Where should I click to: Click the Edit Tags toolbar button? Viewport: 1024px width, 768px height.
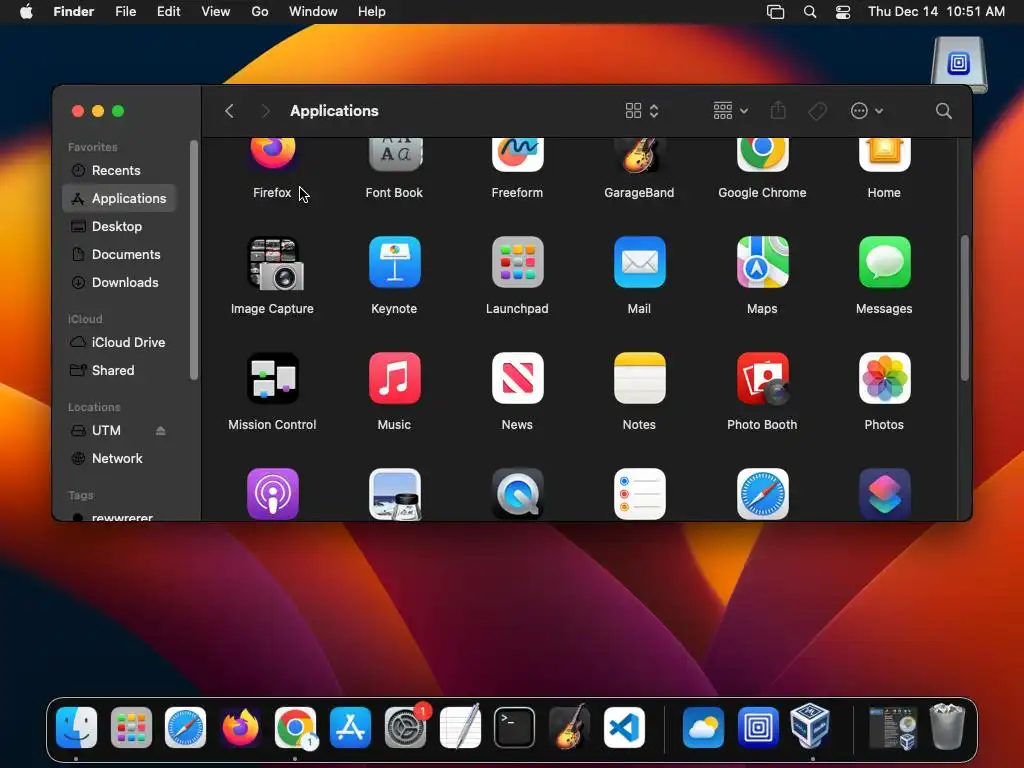tap(817, 111)
